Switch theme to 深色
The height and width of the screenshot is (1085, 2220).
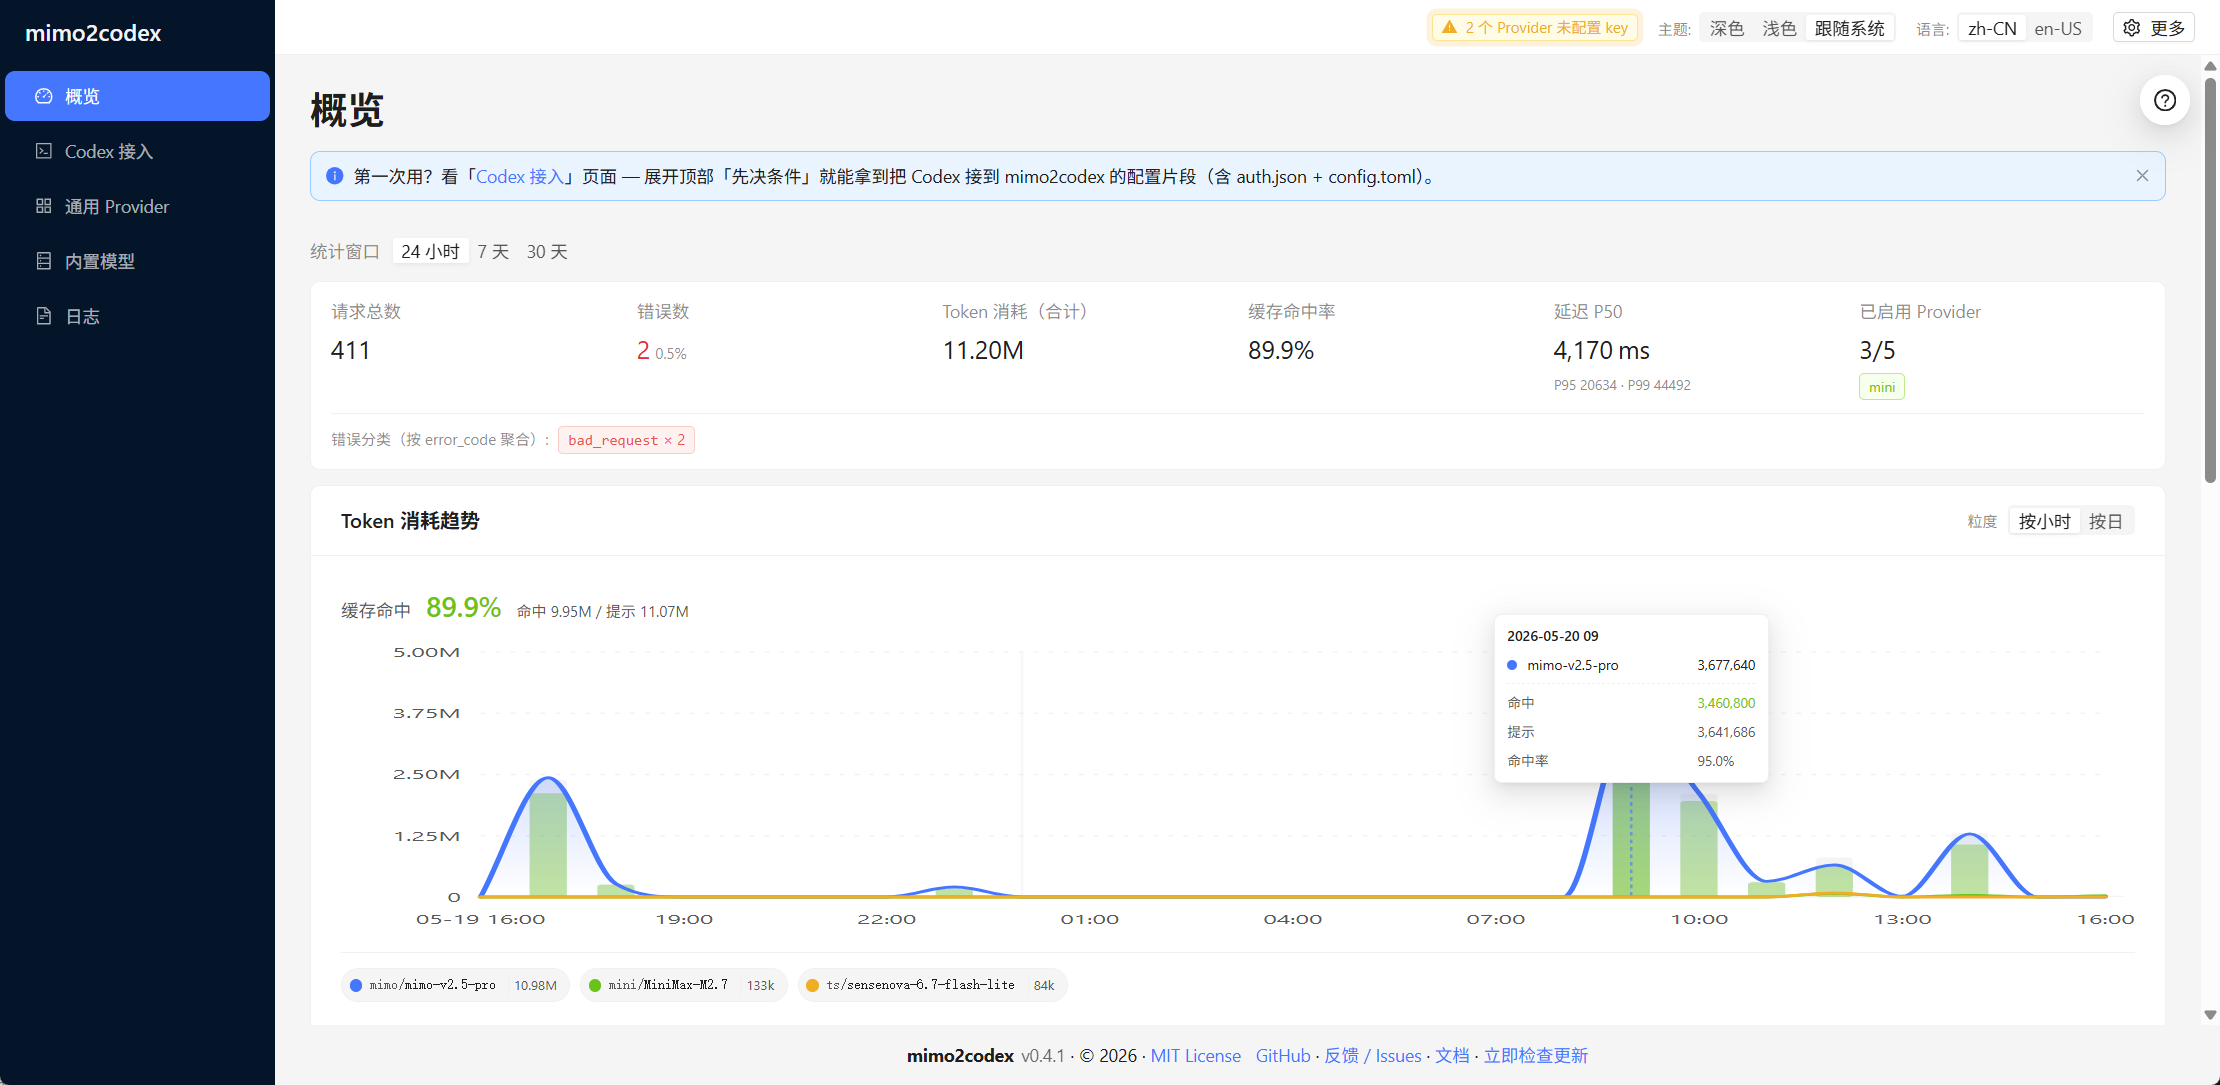pos(1727,28)
